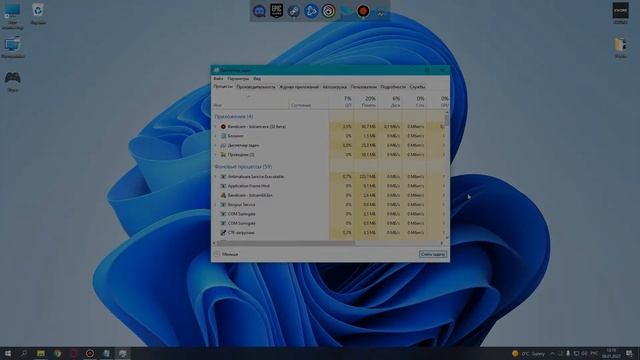Open the This PC desktop icon
This screenshot has height=360, width=640.
tap(12, 15)
